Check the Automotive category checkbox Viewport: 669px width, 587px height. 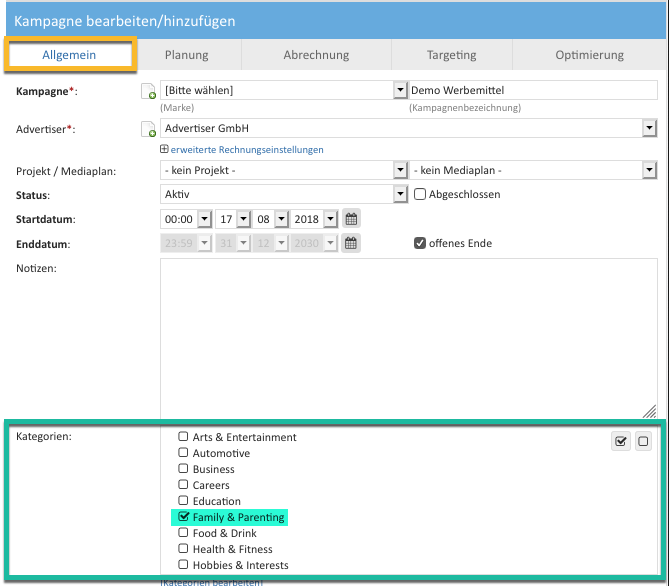point(183,453)
